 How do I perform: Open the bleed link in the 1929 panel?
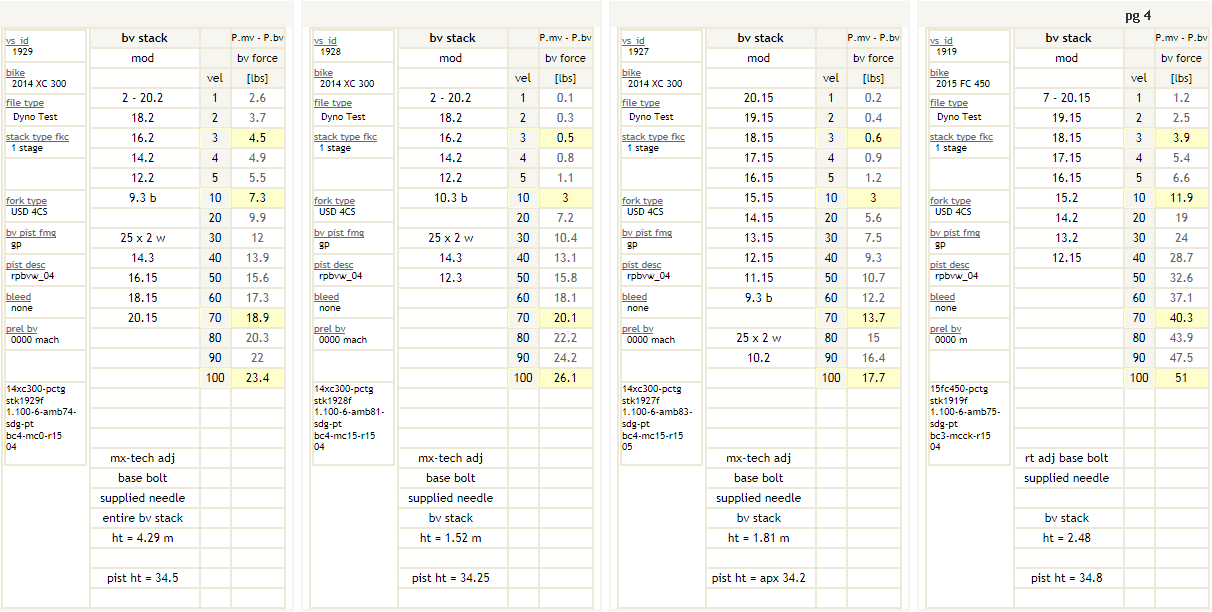point(16,297)
